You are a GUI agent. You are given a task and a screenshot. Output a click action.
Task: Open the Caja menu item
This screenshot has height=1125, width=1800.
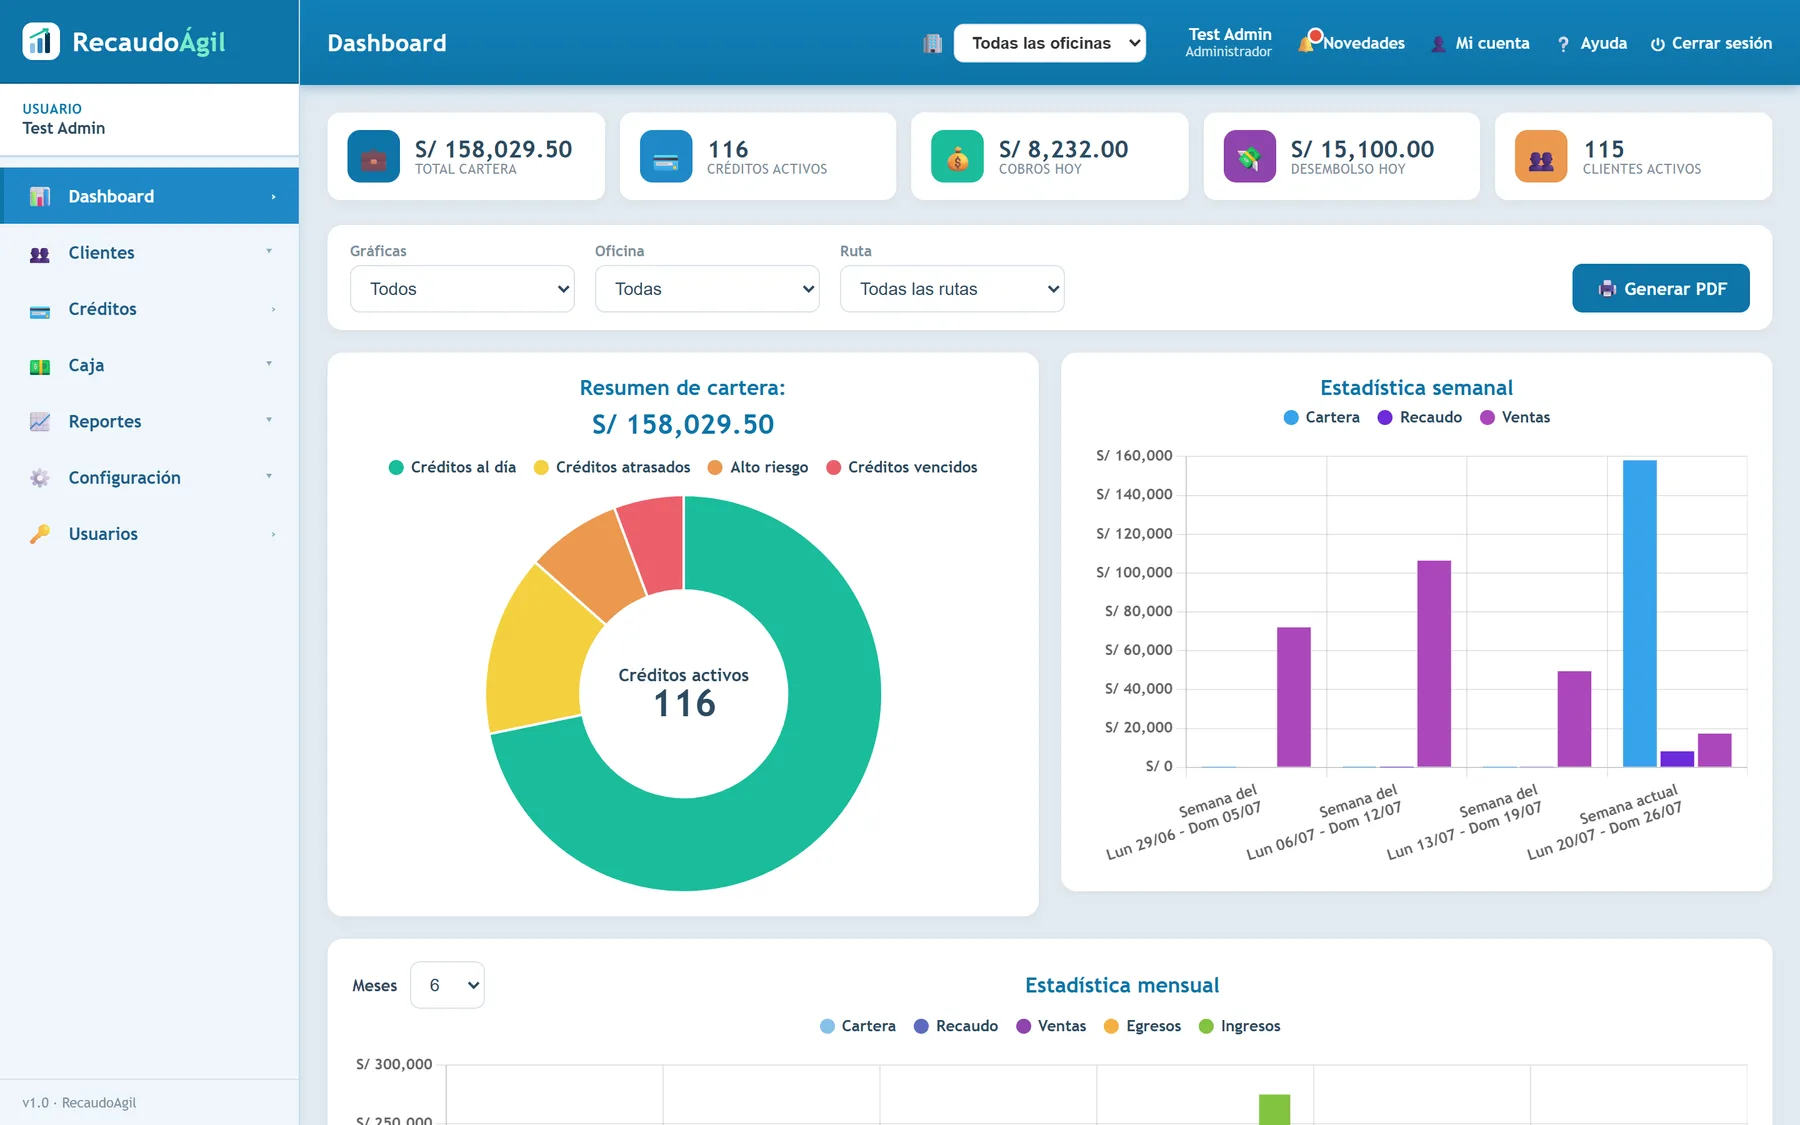click(x=149, y=365)
